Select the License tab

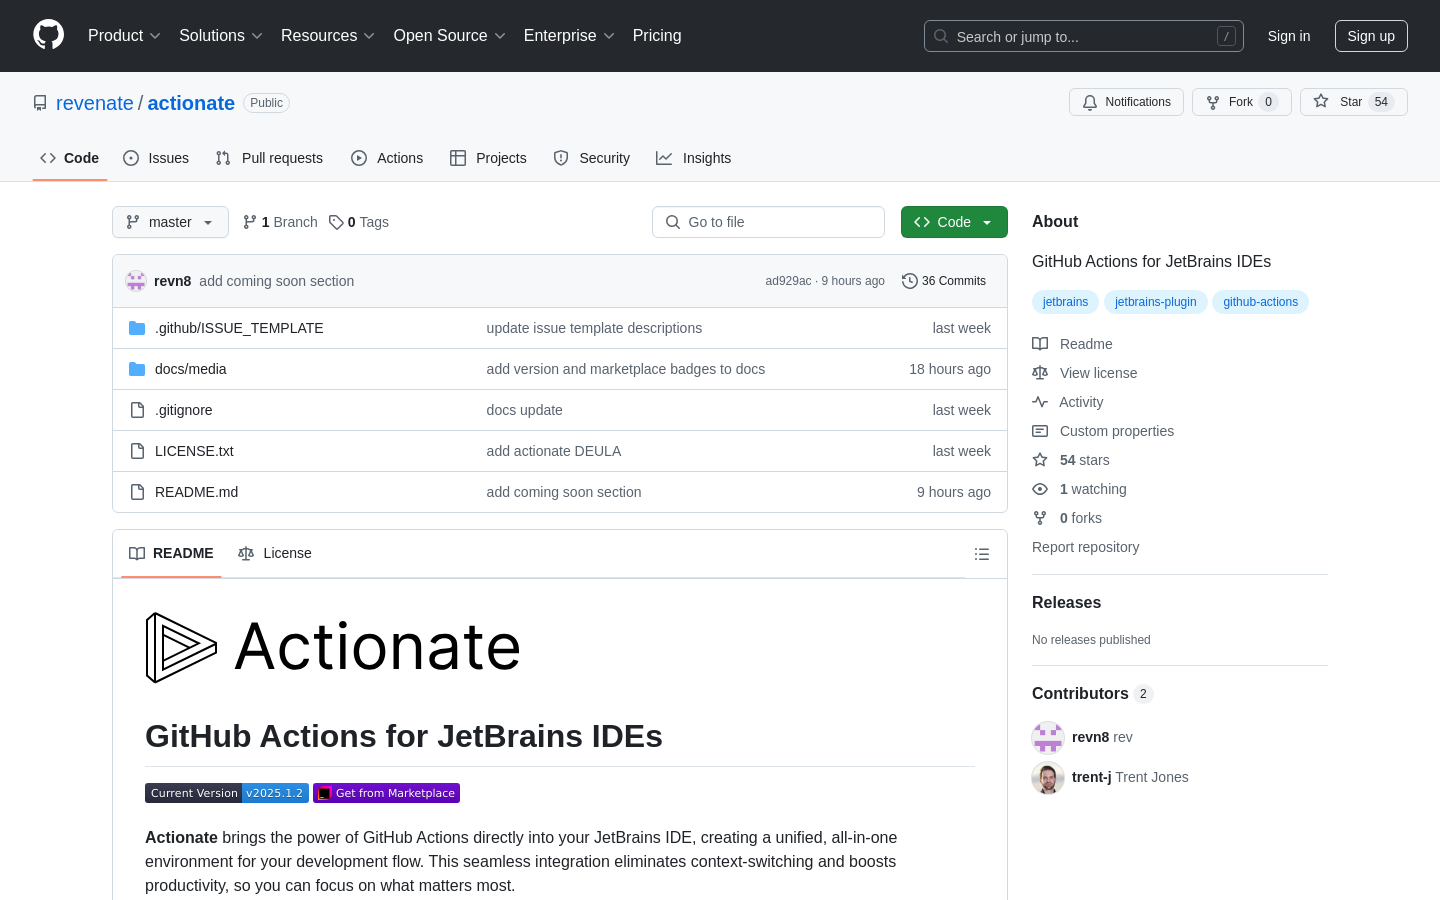pyautogui.click(x=275, y=554)
